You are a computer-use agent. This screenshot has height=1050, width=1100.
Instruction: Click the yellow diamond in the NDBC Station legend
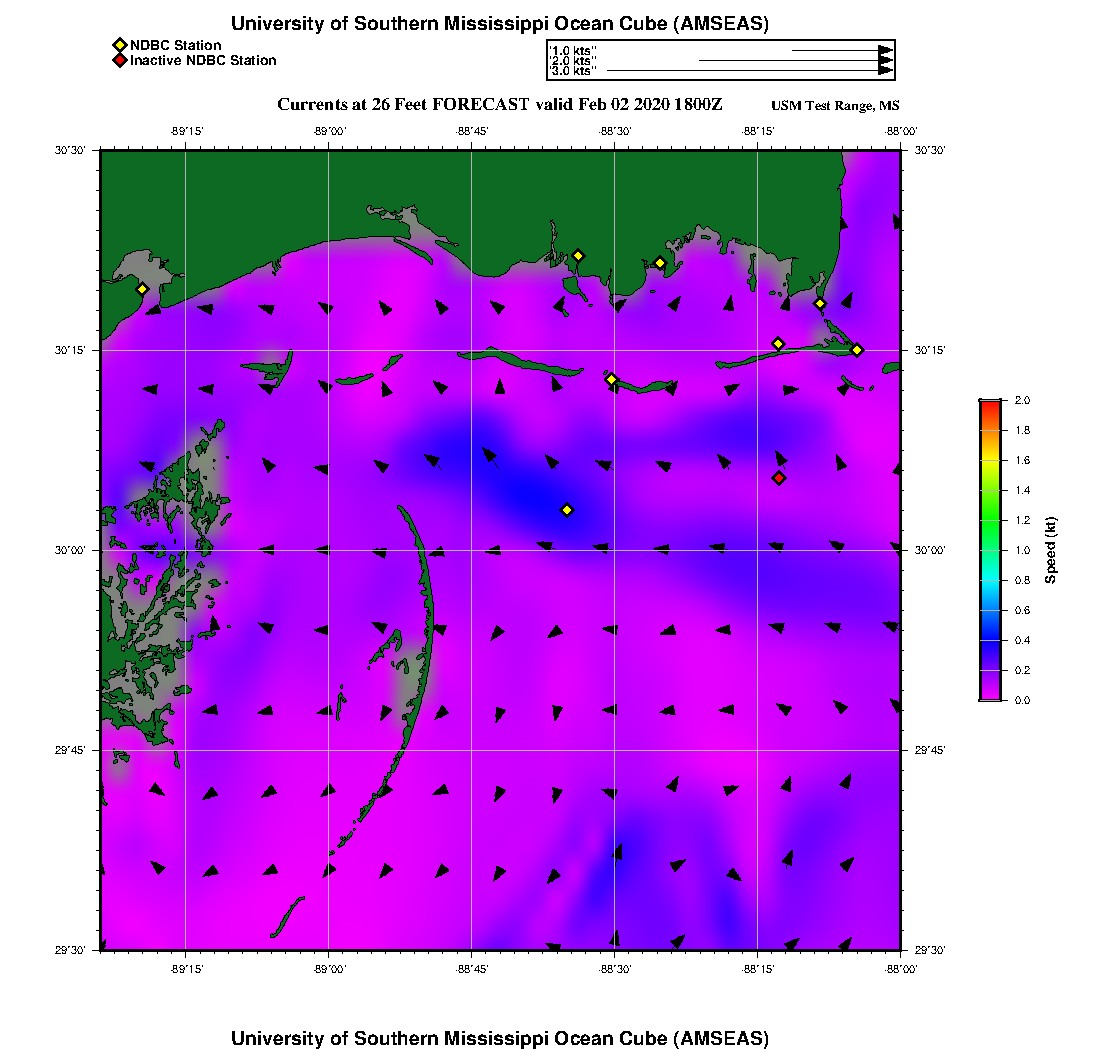[119, 45]
